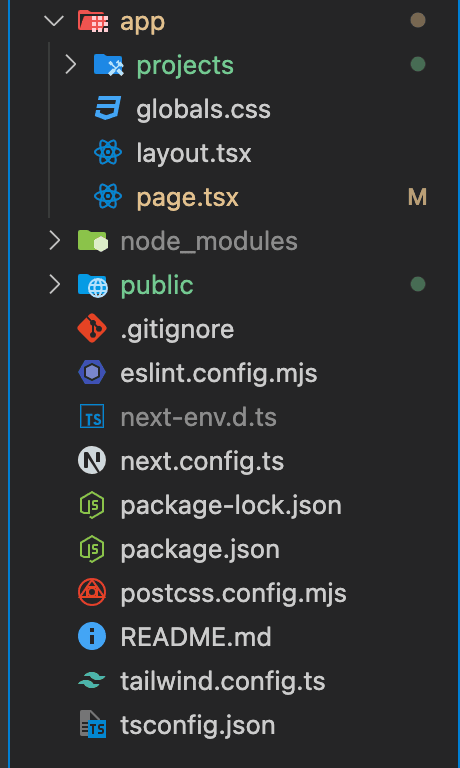This screenshot has width=460, height=768.
Task: Open package.json file
Action: (x=200, y=550)
